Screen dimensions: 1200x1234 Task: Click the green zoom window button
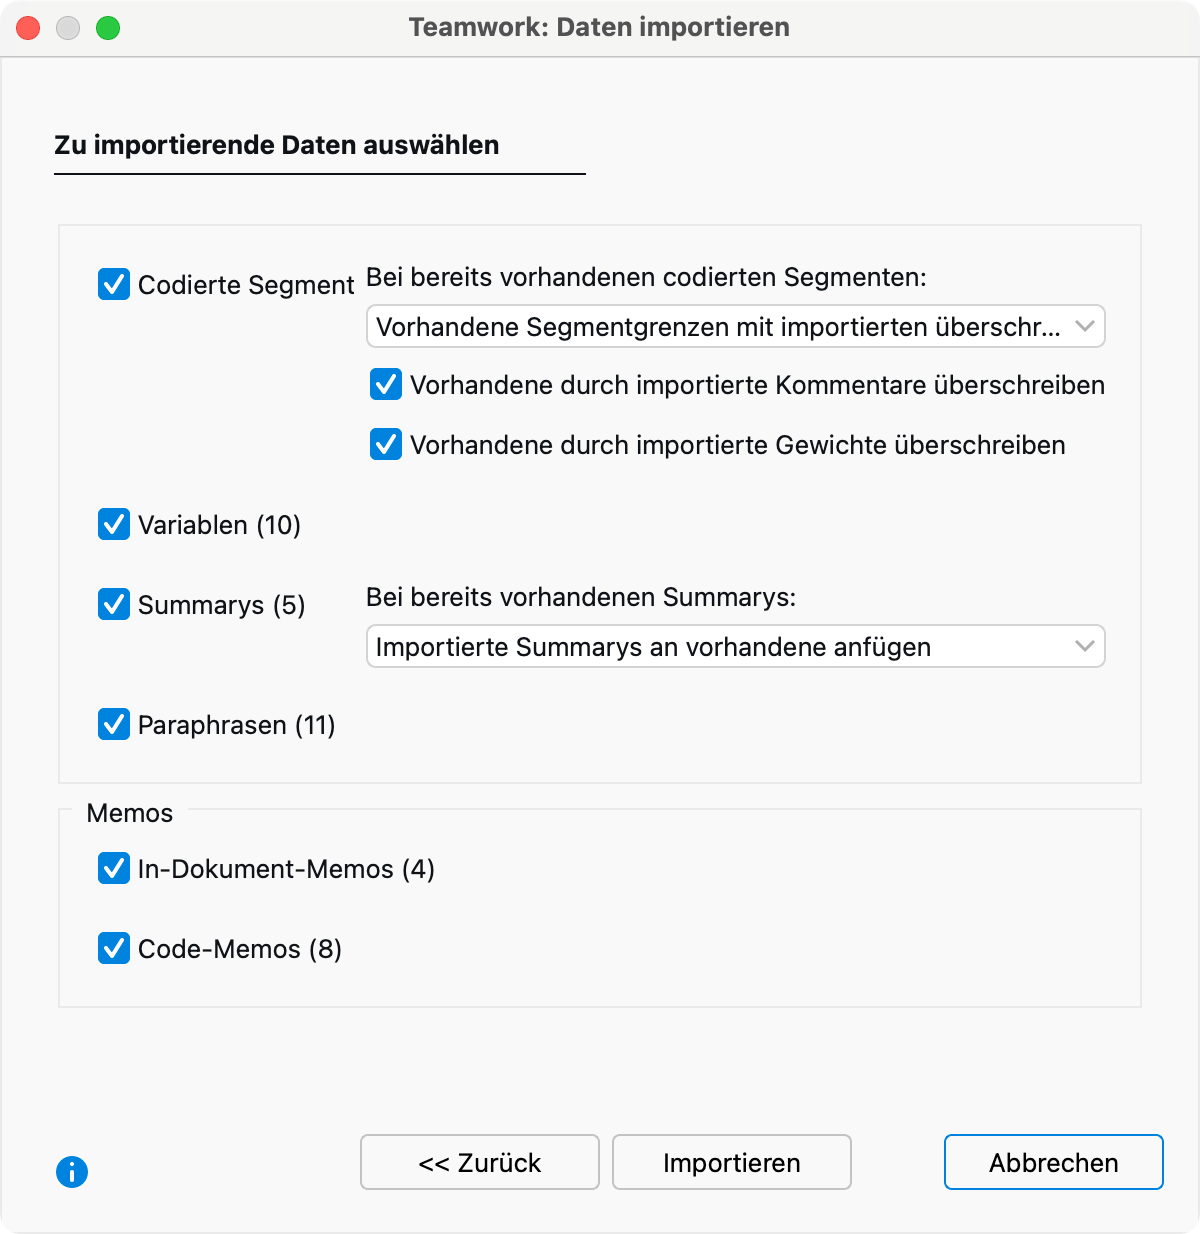tap(108, 28)
